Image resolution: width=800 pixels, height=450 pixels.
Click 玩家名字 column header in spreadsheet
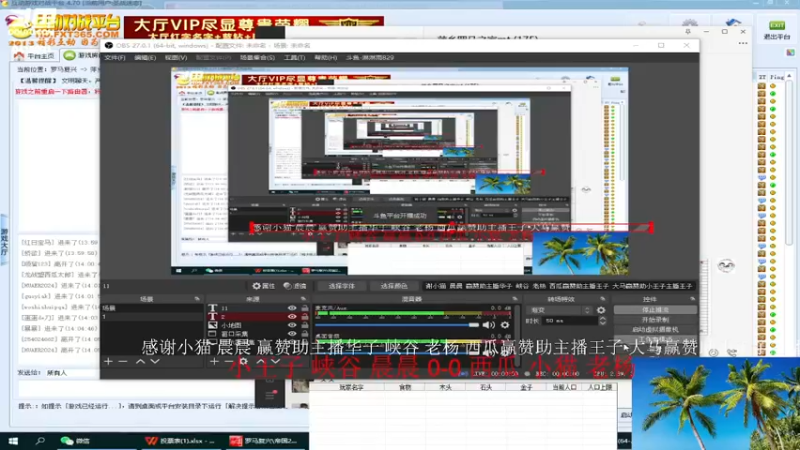pyautogui.click(x=351, y=387)
